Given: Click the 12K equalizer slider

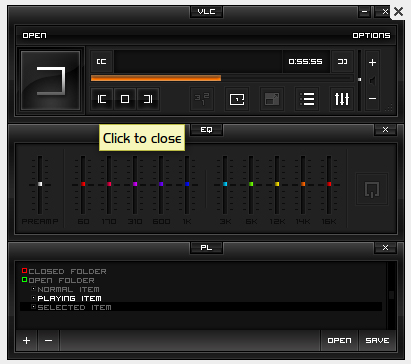Looking at the screenshot, I should 277,185.
